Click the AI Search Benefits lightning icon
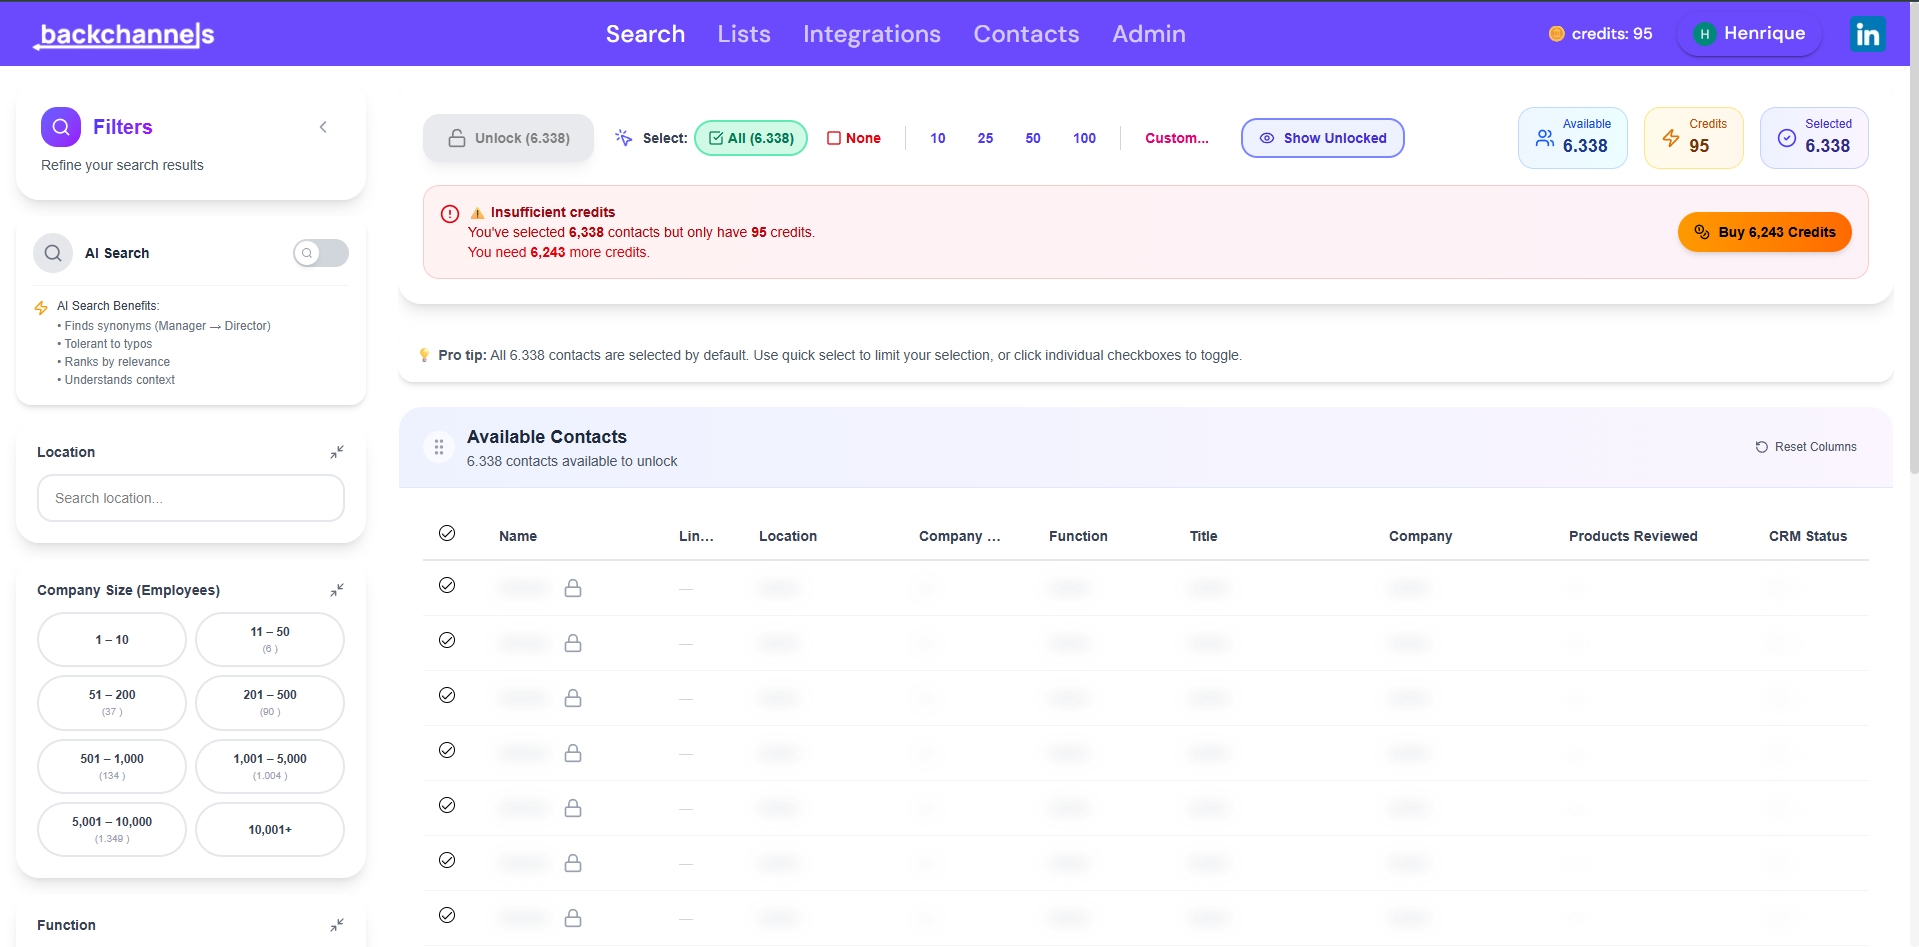Viewport: 1919px width, 947px height. click(x=41, y=308)
